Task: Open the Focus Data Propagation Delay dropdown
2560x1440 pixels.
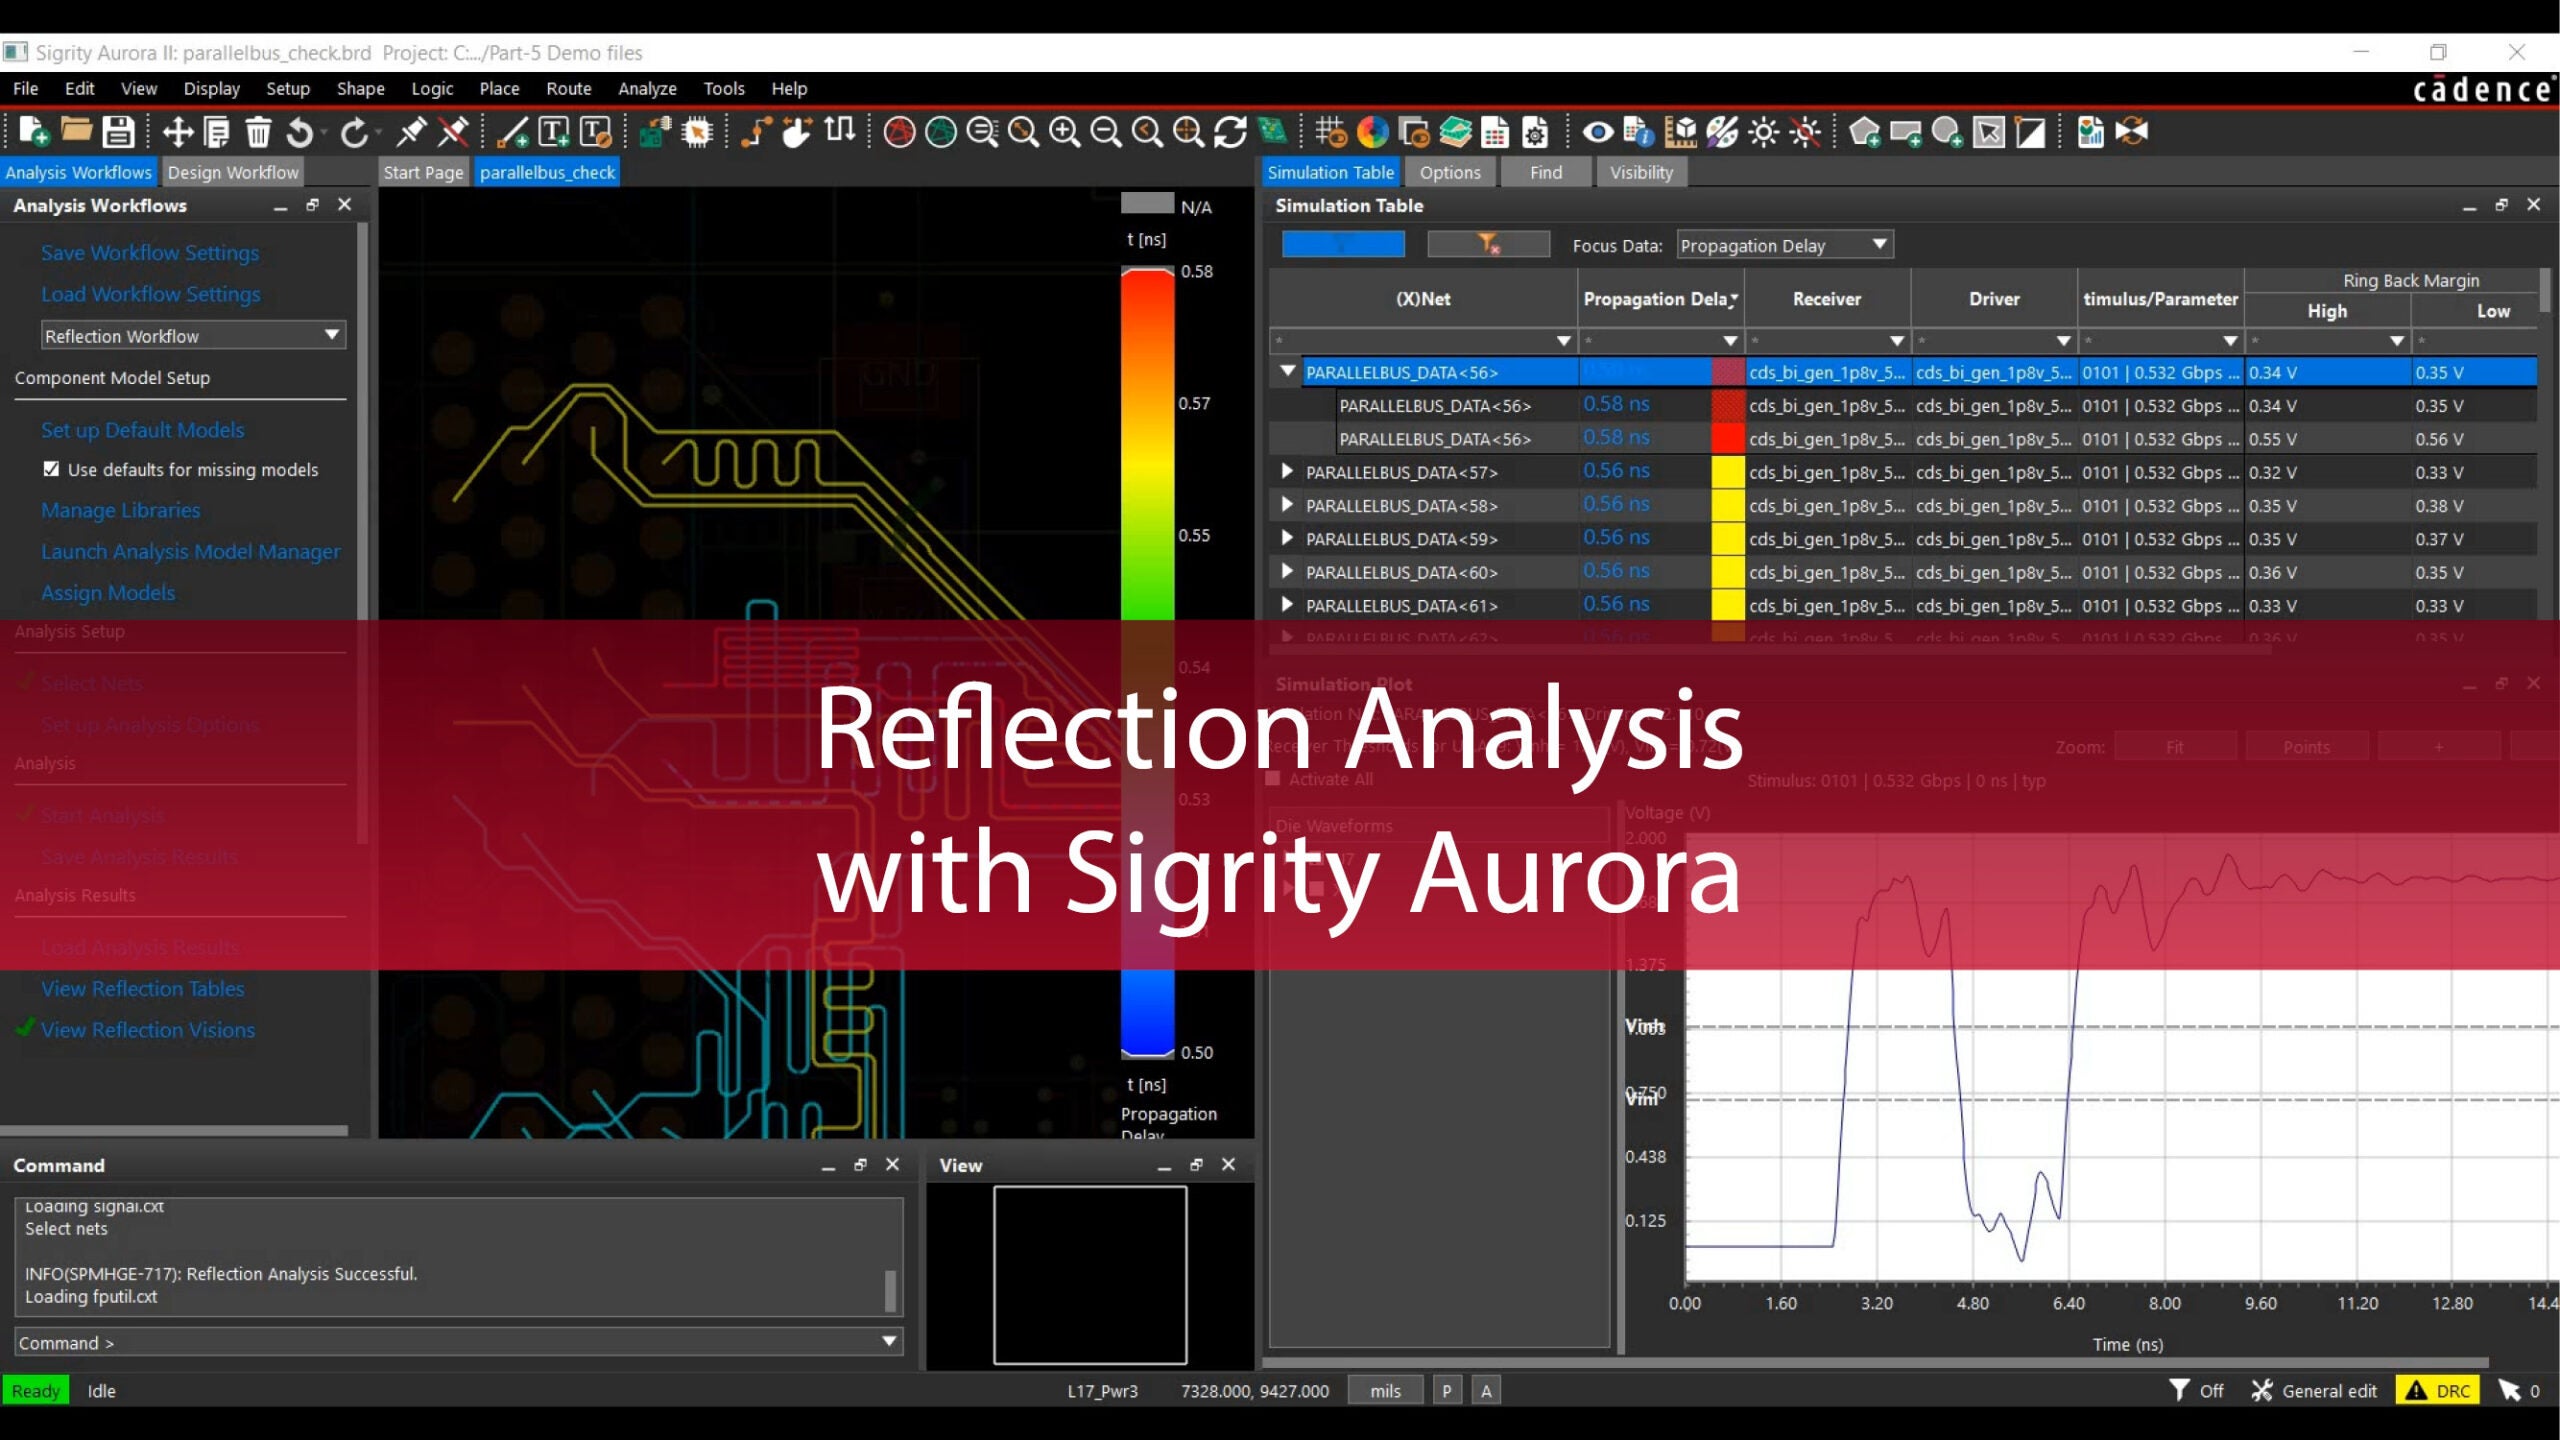Action: (x=1784, y=245)
